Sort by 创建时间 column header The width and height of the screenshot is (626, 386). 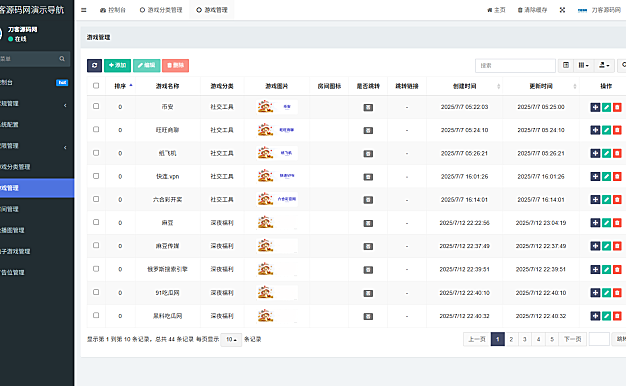point(465,86)
